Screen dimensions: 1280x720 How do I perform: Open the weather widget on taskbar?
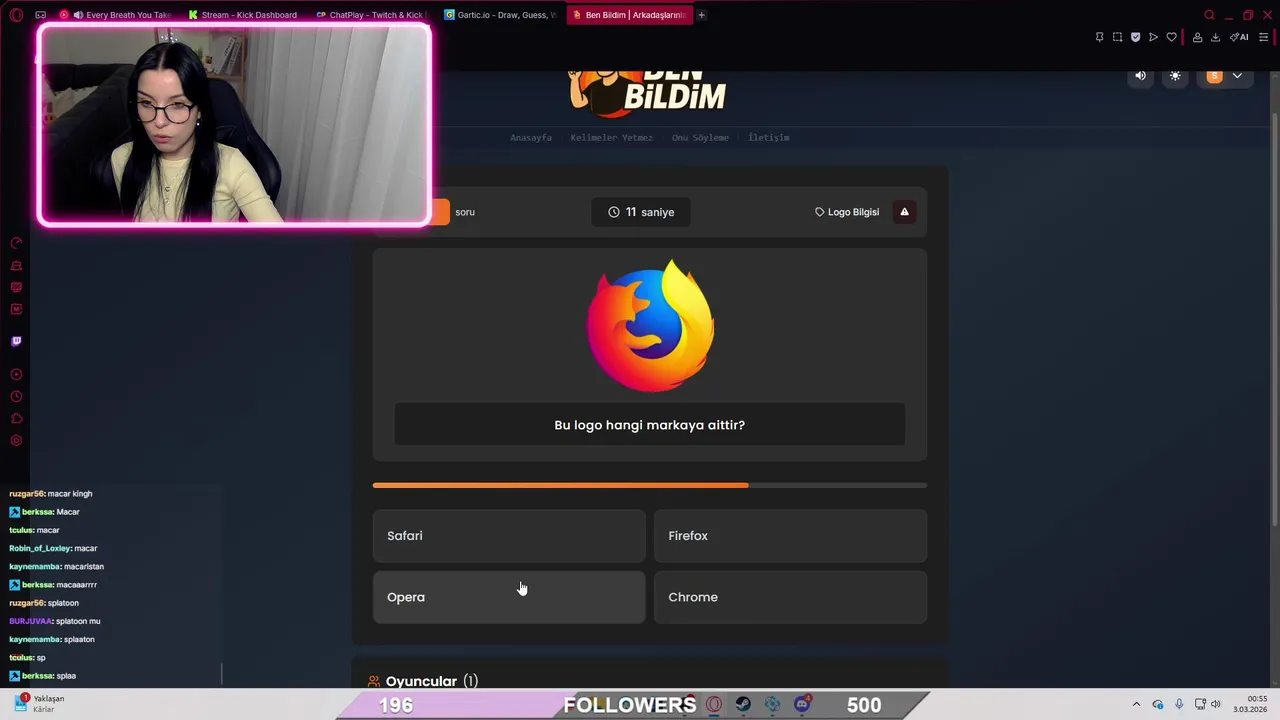(40, 704)
